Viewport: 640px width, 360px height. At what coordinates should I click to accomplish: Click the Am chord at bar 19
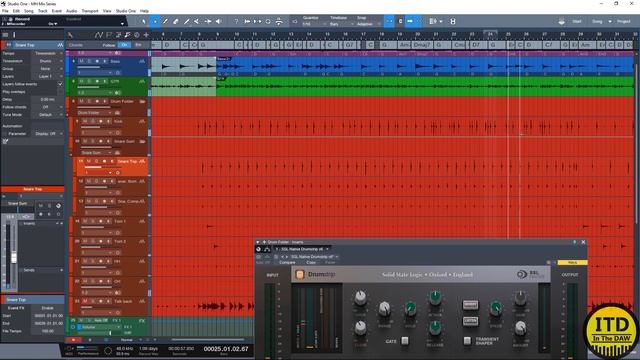404,45
